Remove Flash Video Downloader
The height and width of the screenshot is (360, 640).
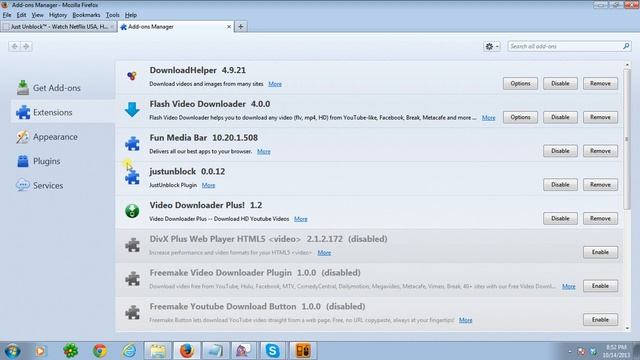click(x=600, y=117)
